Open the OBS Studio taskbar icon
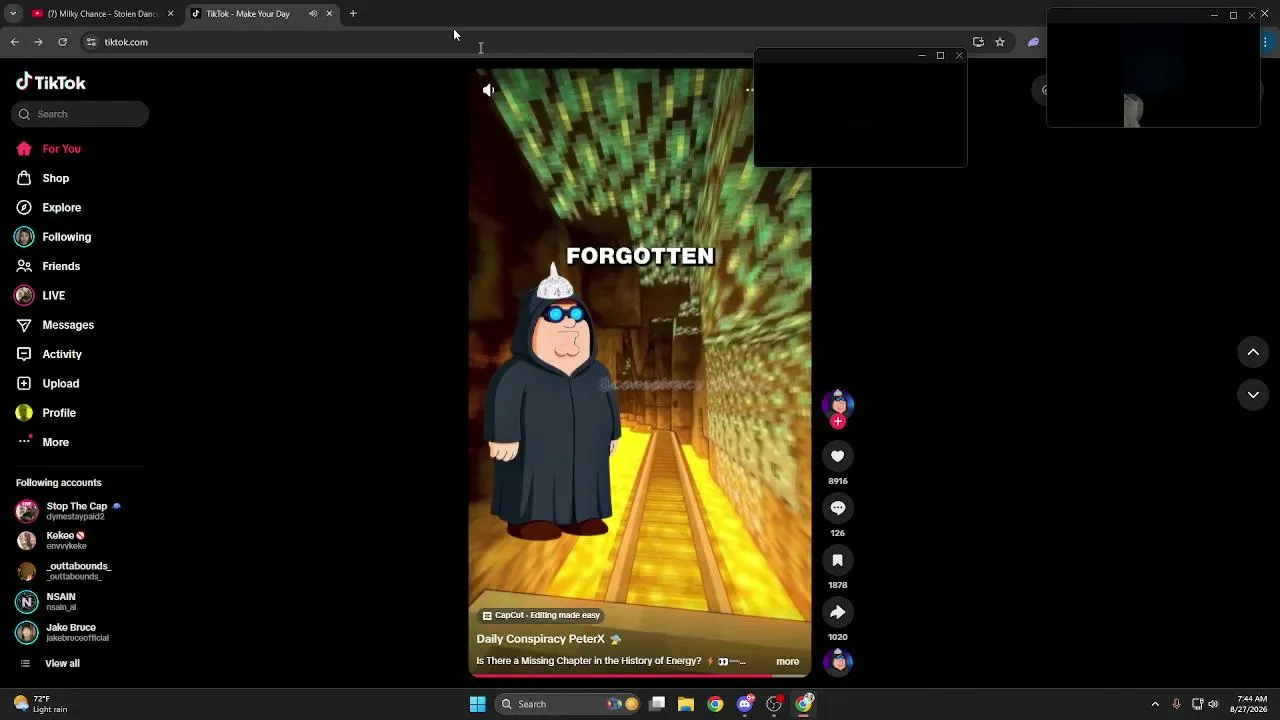The height and width of the screenshot is (720, 1280). pos(774,704)
